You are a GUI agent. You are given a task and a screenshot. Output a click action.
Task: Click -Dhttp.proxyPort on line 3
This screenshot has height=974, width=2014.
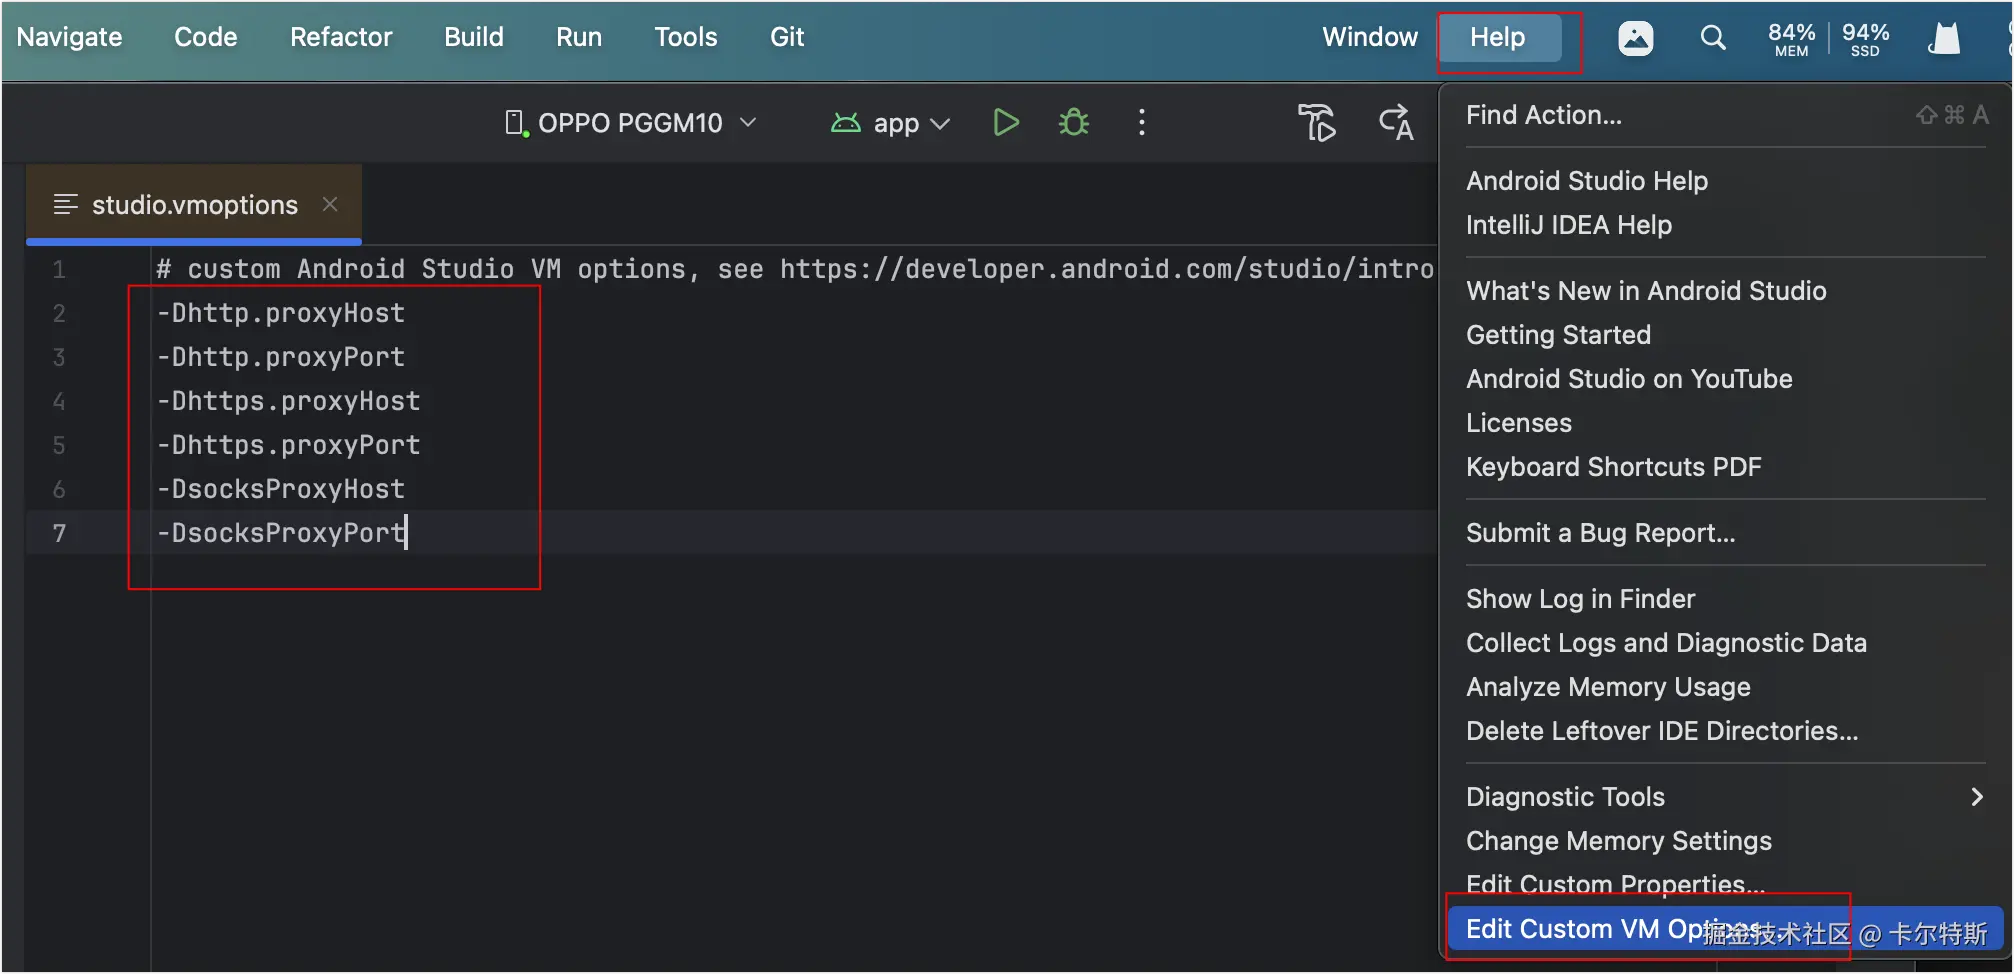point(281,357)
